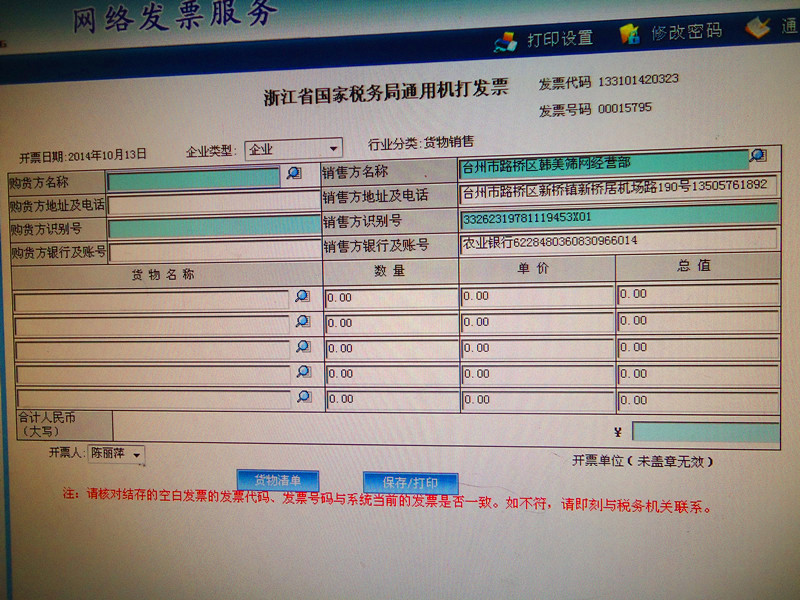Screen dimensions: 800x600
Task: Click invoice code 133101420323
Action: click(638, 80)
